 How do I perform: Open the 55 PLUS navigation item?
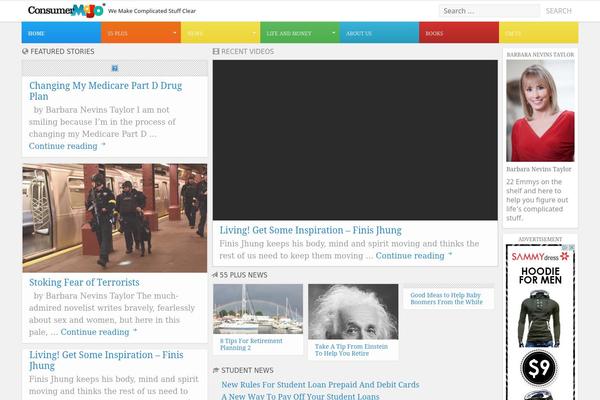pyautogui.click(x=141, y=33)
